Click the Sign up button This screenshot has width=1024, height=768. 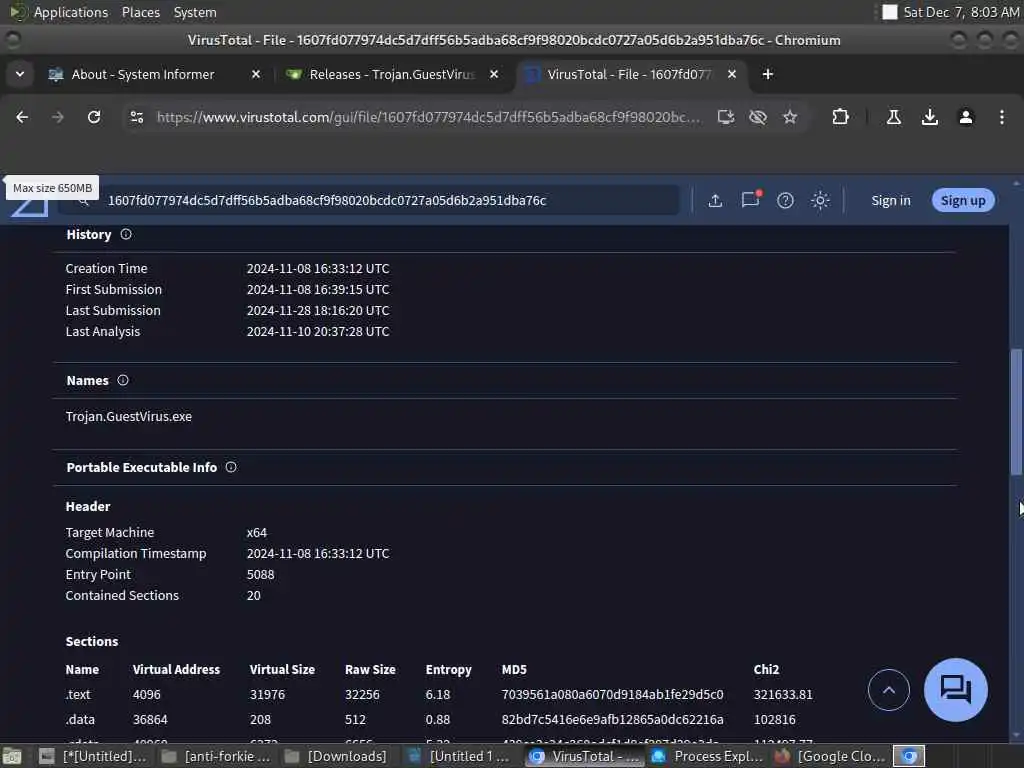(963, 200)
